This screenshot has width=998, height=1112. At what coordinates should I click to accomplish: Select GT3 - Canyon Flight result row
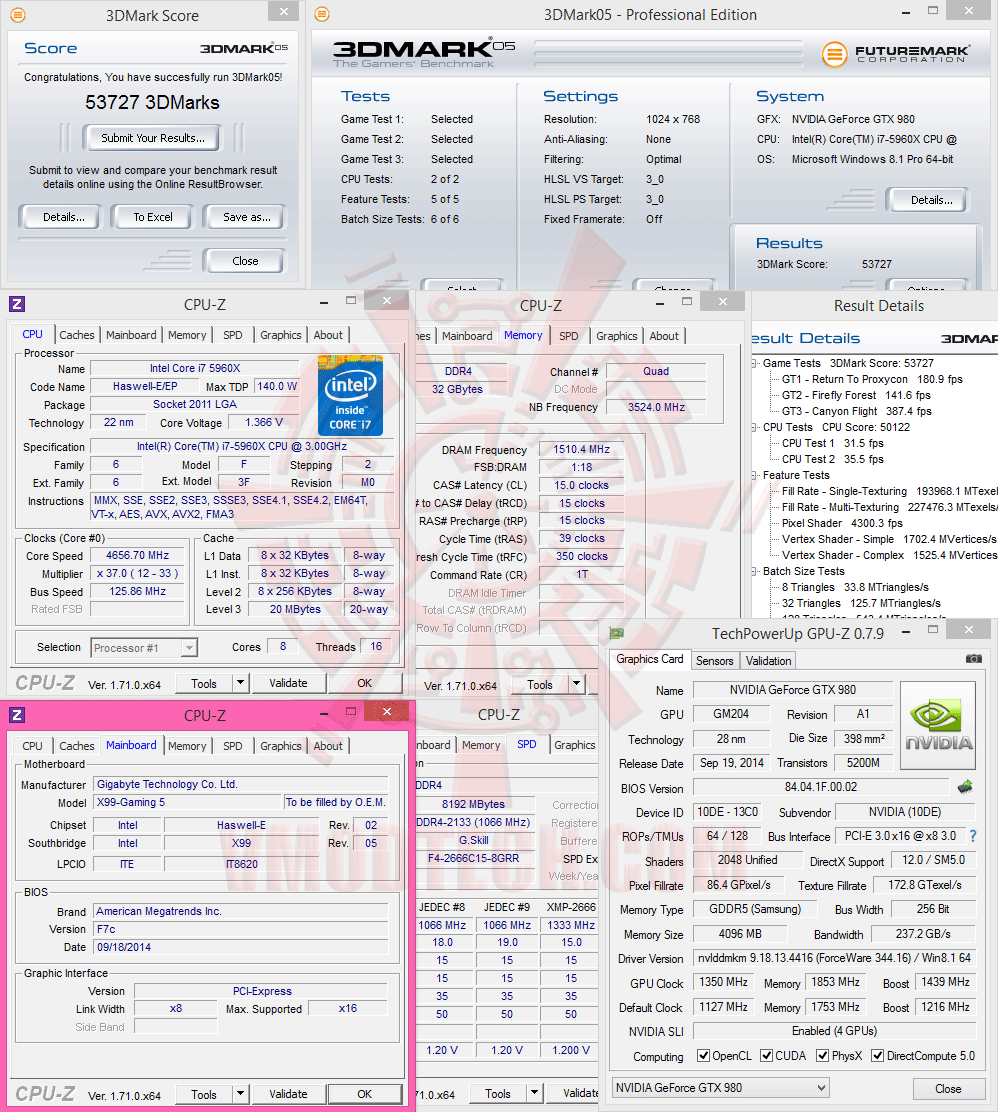(856, 411)
